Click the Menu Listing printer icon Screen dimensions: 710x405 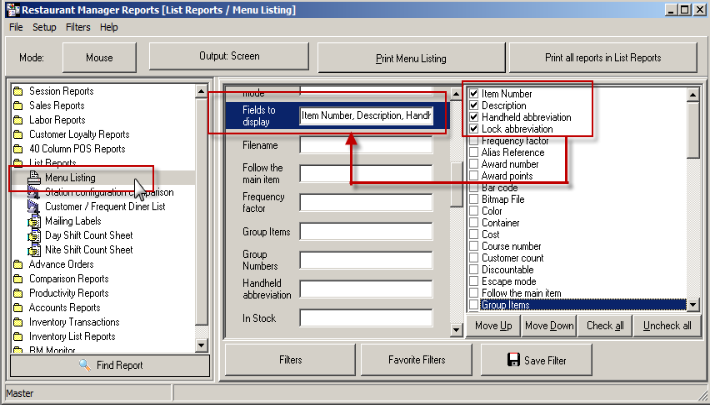[34, 178]
